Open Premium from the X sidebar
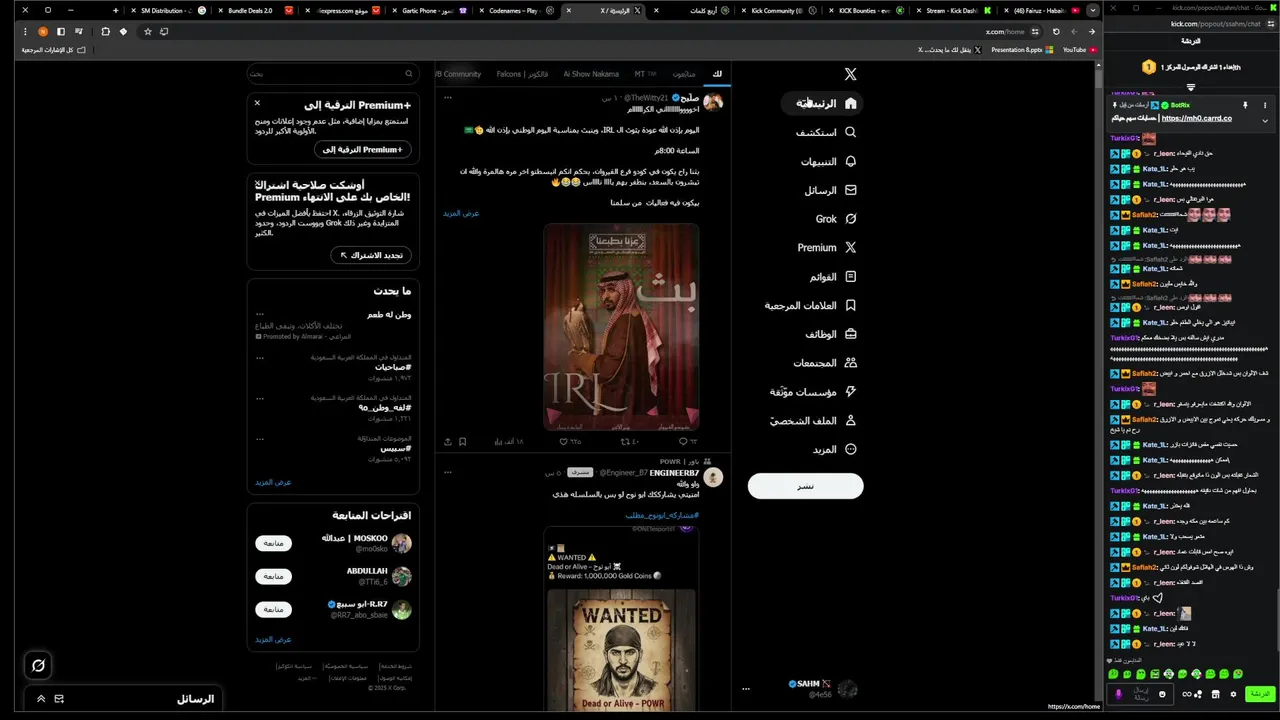The height and width of the screenshot is (720, 1280). tap(827, 247)
